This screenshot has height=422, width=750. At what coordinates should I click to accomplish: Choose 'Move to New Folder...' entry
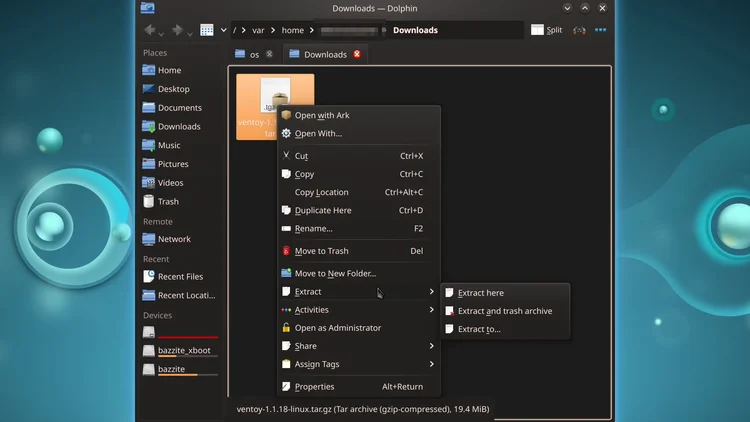click(359, 273)
